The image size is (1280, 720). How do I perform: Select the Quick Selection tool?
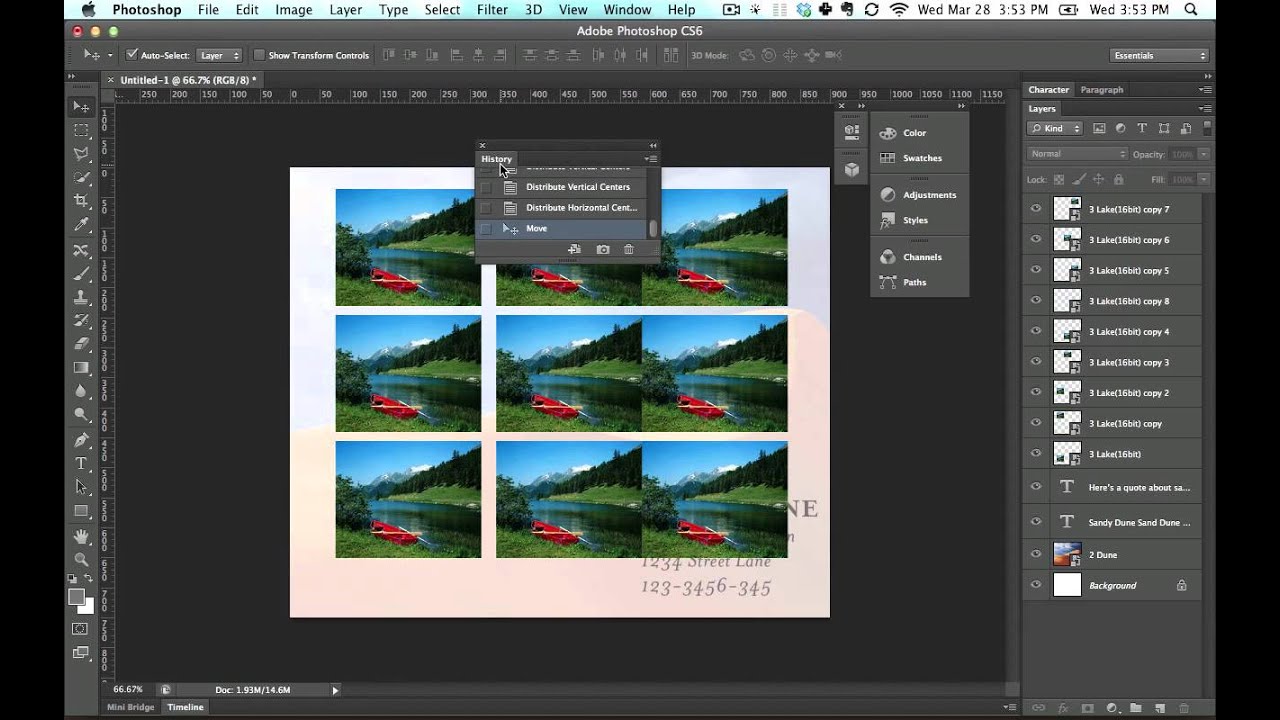[81, 177]
